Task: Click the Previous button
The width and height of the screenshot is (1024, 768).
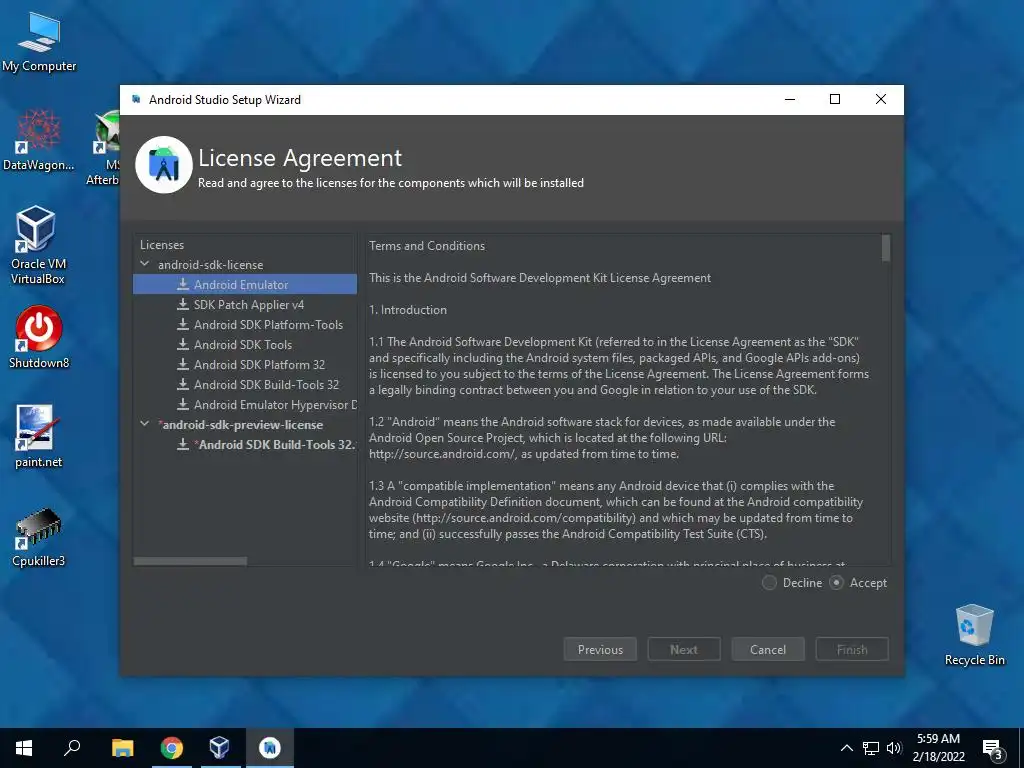Action: (x=600, y=649)
